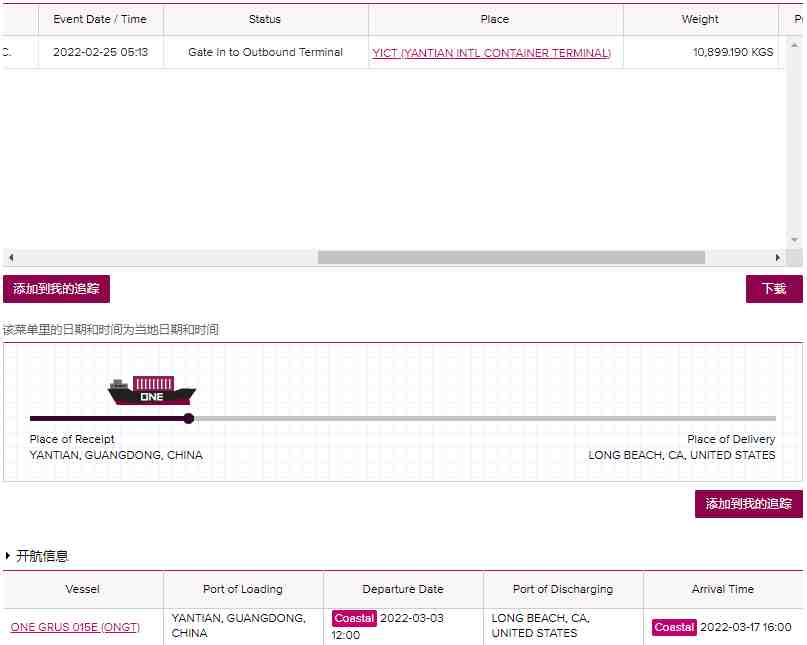Viewport: 807px width, 645px height.
Task: Open the YICT Yantian Intl Container Terminal link
Action: pyautogui.click(x=492, y=53)
